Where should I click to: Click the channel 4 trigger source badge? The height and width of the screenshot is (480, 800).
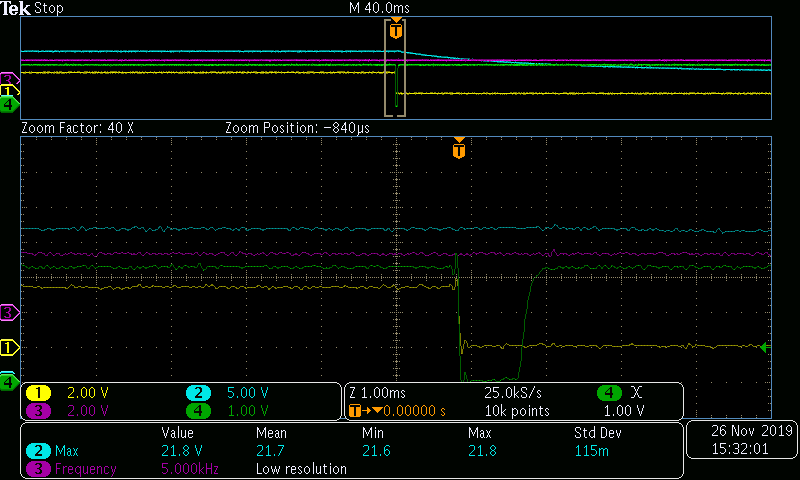tap(609, 393)
